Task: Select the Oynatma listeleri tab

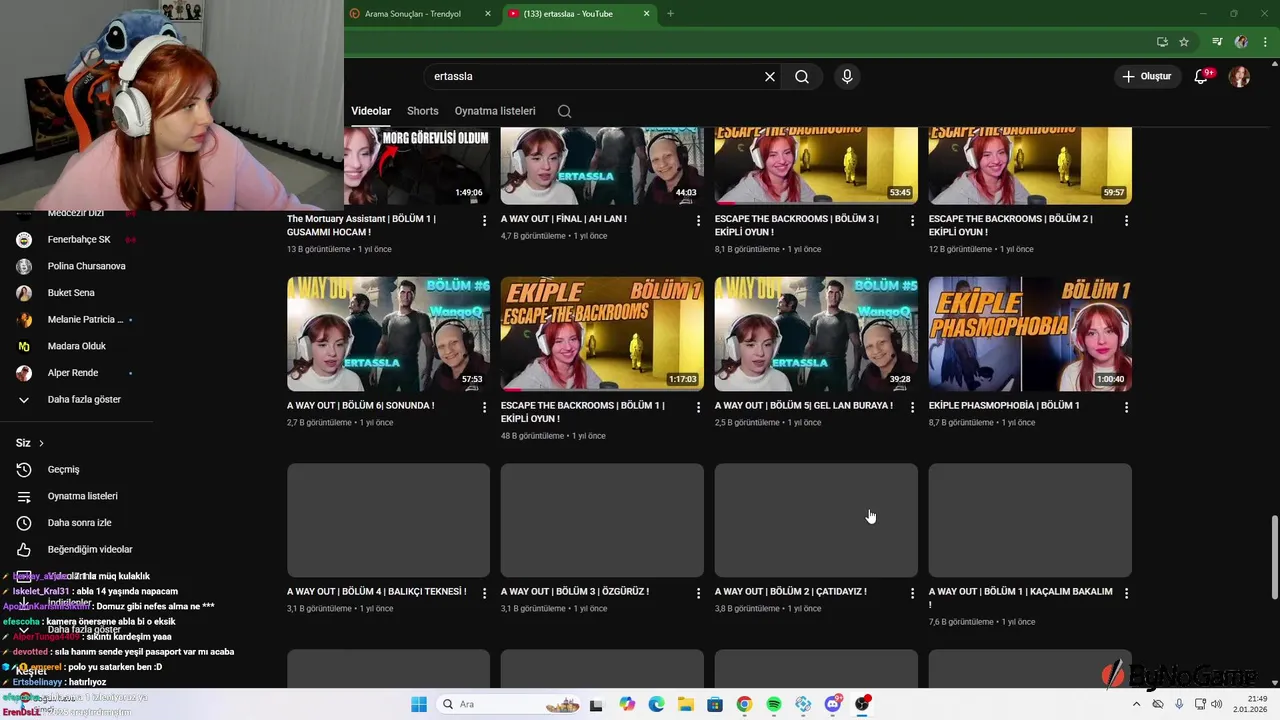Action: pyautogui.click(x=495, y=111)
